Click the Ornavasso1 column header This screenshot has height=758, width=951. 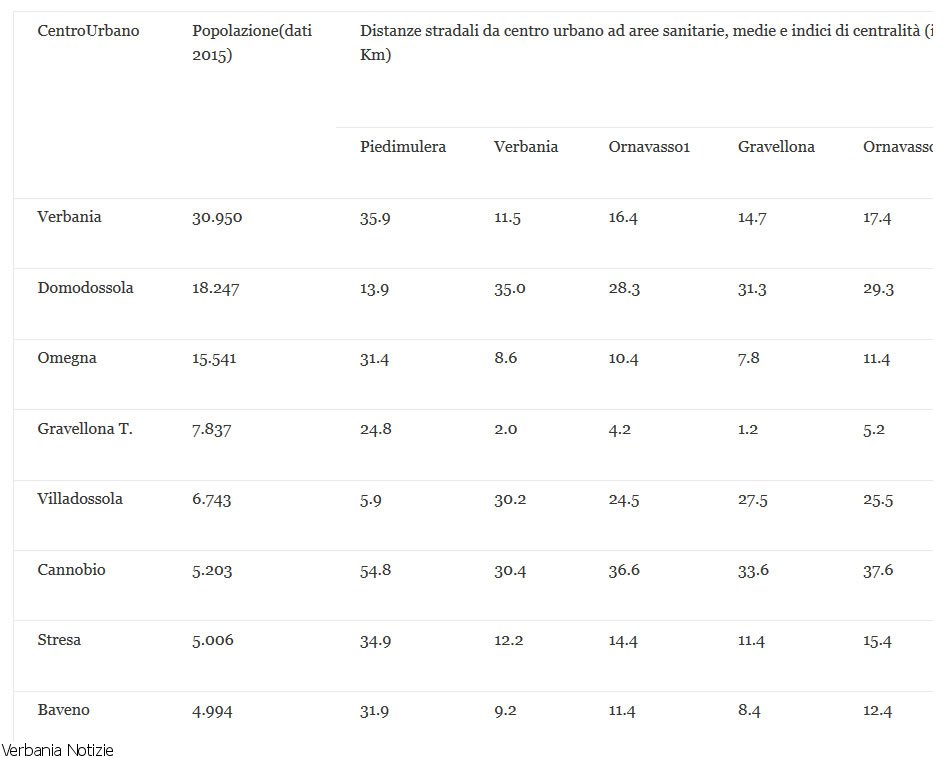pos(649,147)
